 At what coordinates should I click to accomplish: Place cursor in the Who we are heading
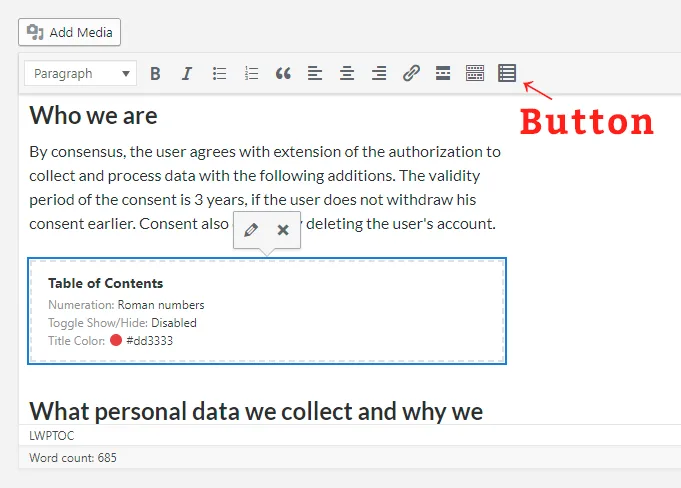[x=93, y=116]
